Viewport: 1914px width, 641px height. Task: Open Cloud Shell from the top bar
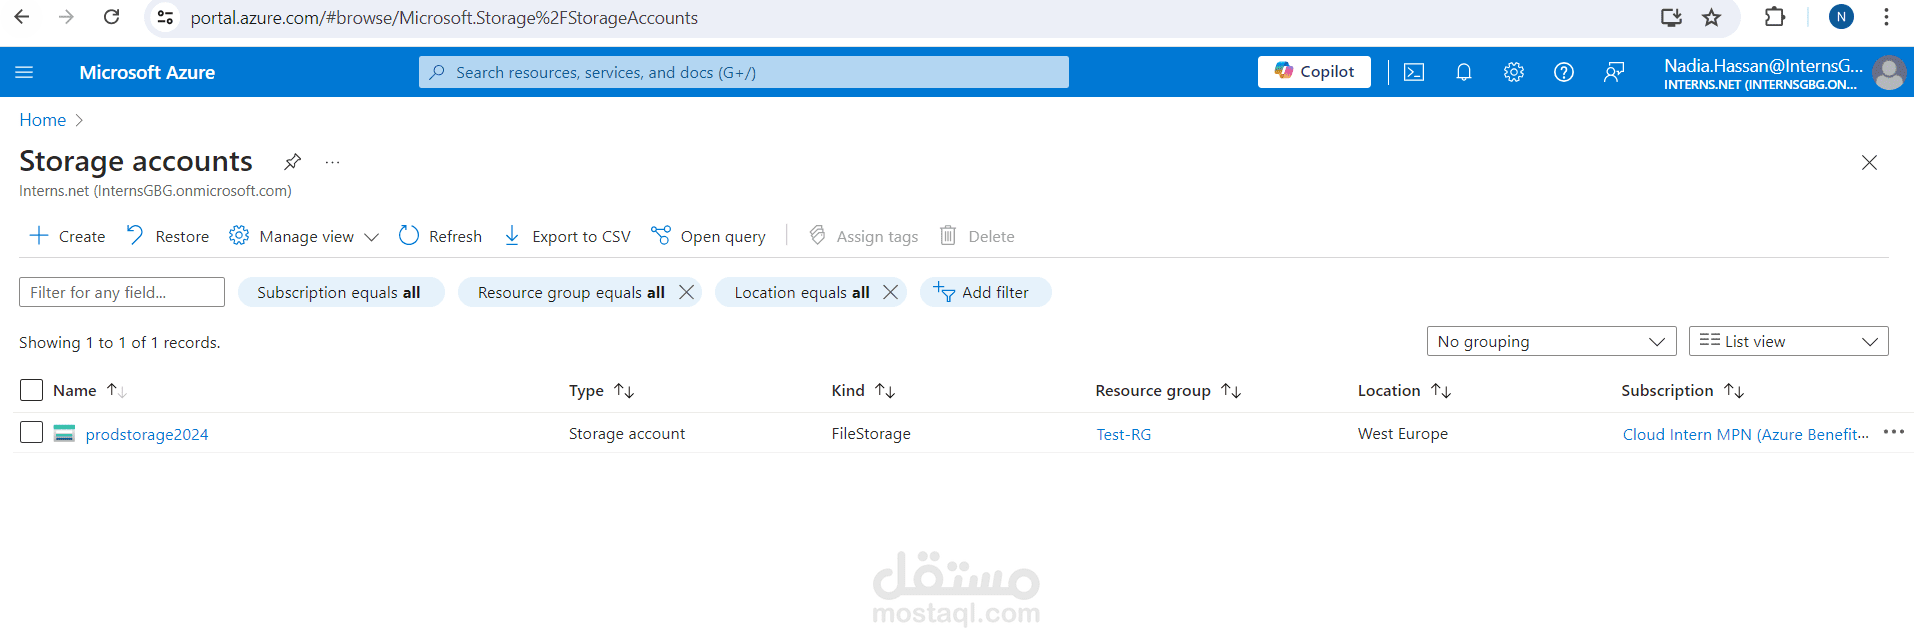[1414, 72]
